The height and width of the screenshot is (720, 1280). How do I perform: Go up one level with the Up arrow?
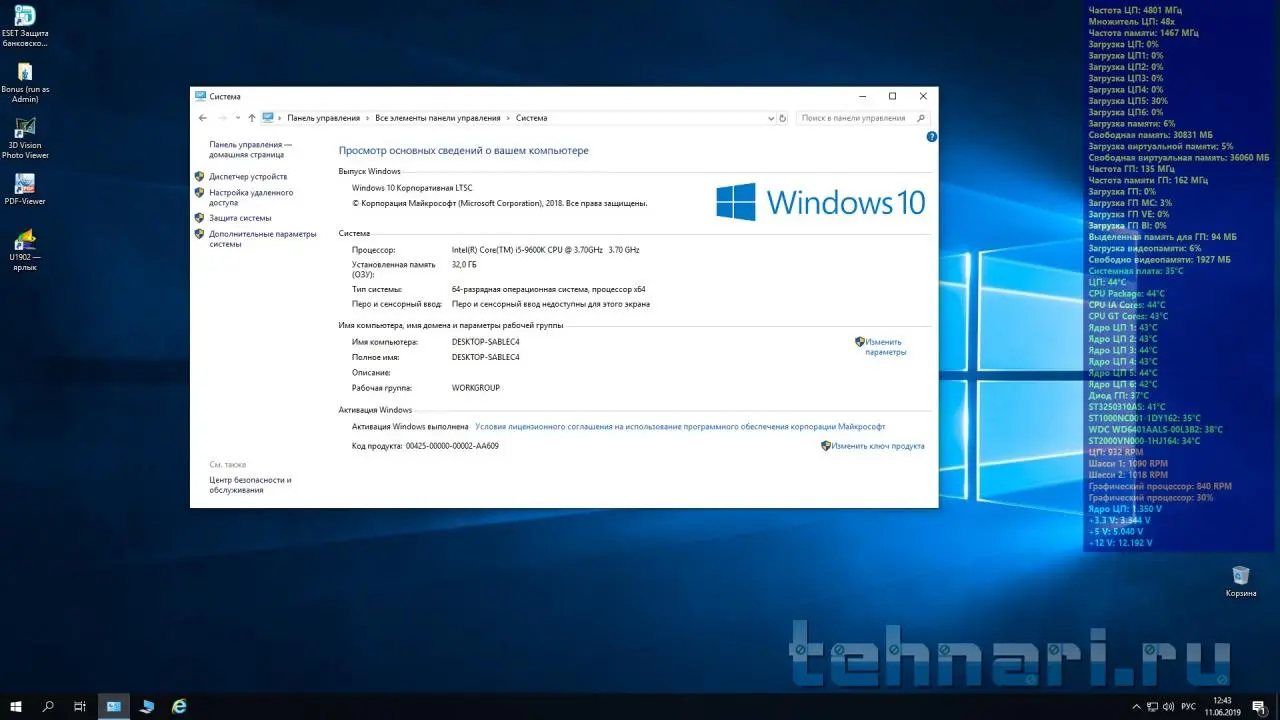pyautogui.click(x=251, y=118)
